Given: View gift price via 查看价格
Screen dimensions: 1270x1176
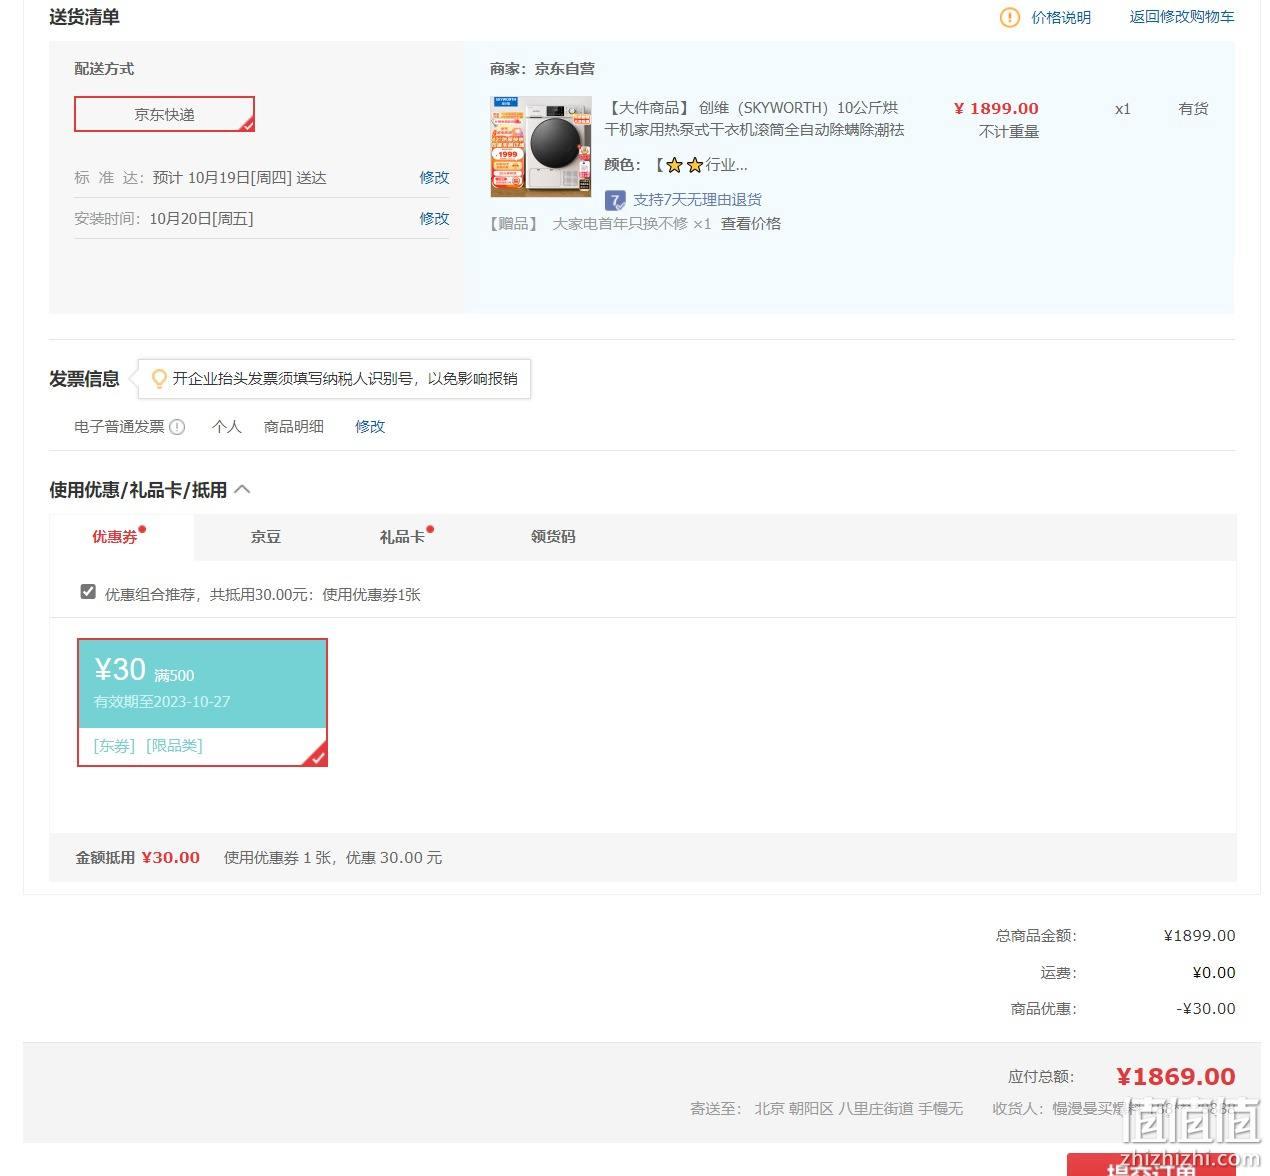Looking at the screenshot, I should pos(751,223).
